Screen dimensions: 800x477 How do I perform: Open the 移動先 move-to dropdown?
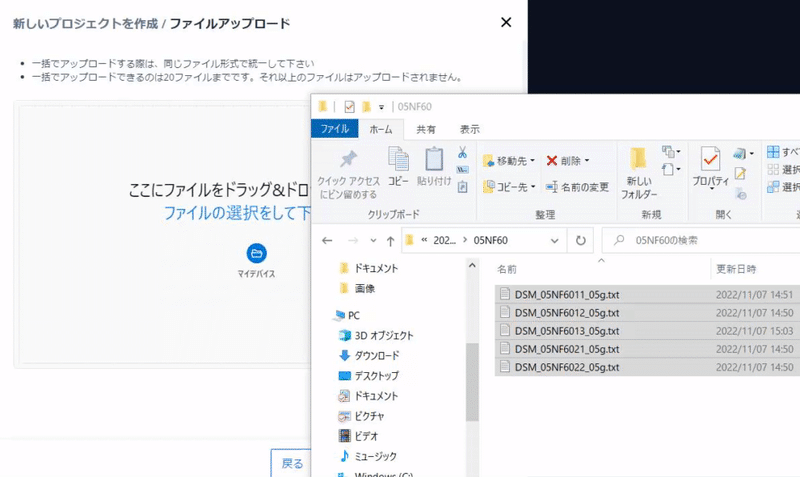[x=509, y=161]
